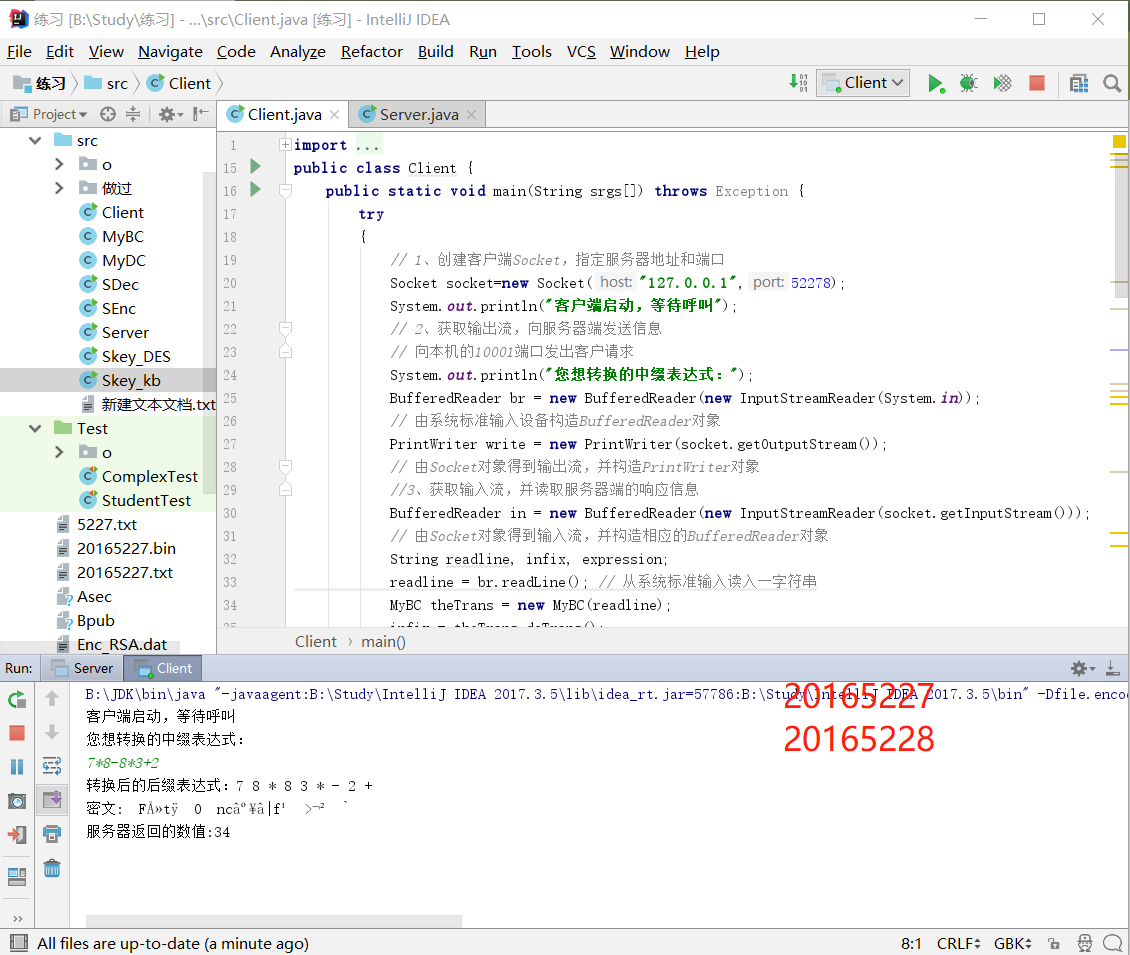The height and width of the screenshot is (955, 1130).
Task: Run Client with coverage icon
Action: [x=1002, y=84]
